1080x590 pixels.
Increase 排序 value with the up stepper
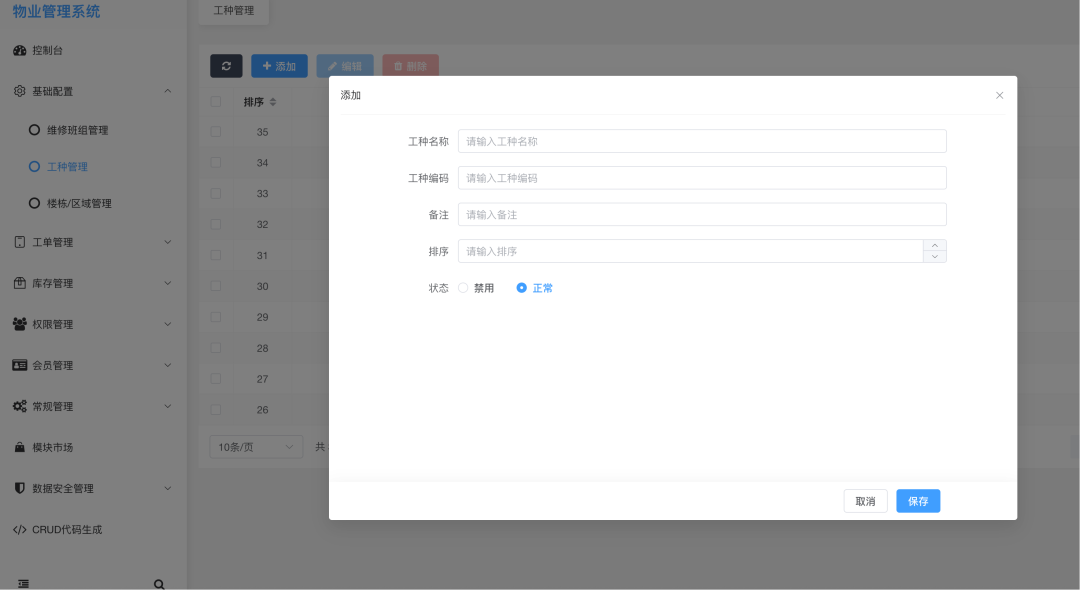pos(935,246)
